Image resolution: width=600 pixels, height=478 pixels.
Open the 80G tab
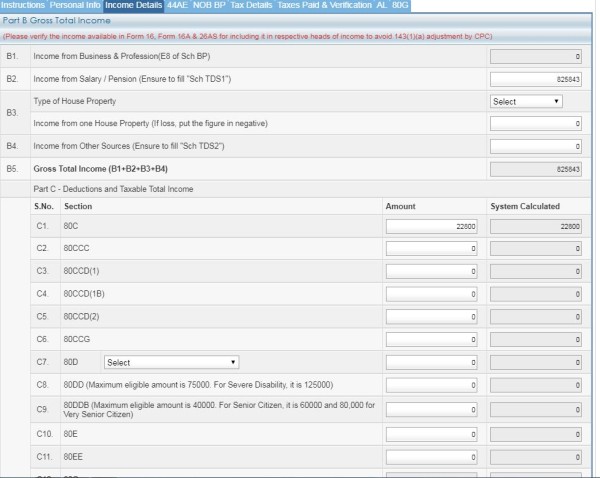point(401,6)
